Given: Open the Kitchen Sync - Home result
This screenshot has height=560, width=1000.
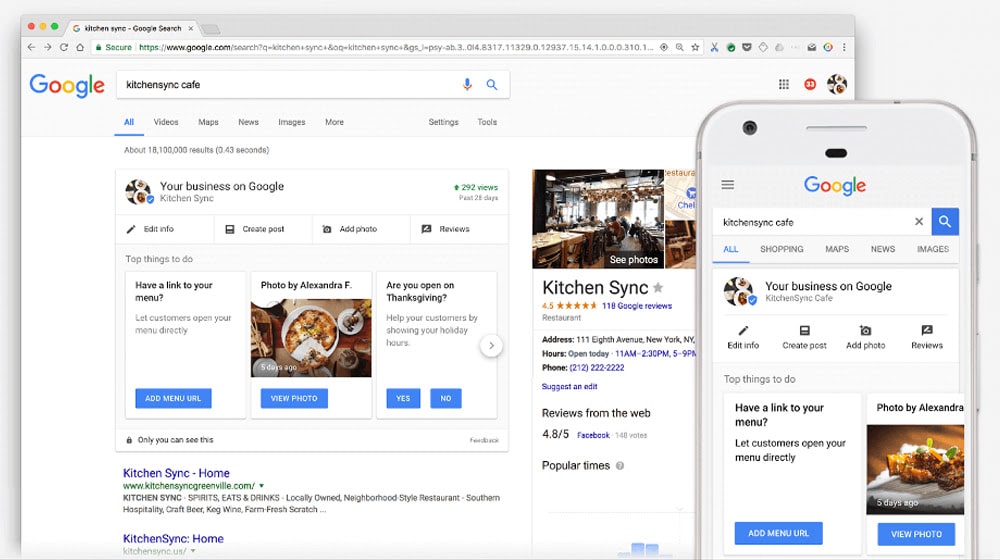Looking at the screenshot, I should [x=176, y=473].
